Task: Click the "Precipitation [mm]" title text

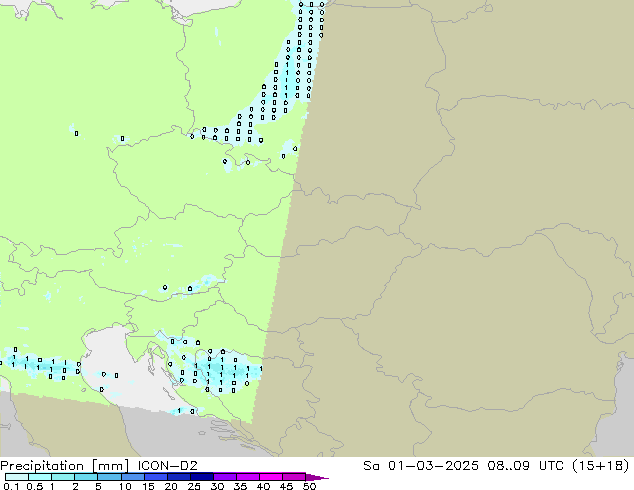Action: tap(65, 466)
